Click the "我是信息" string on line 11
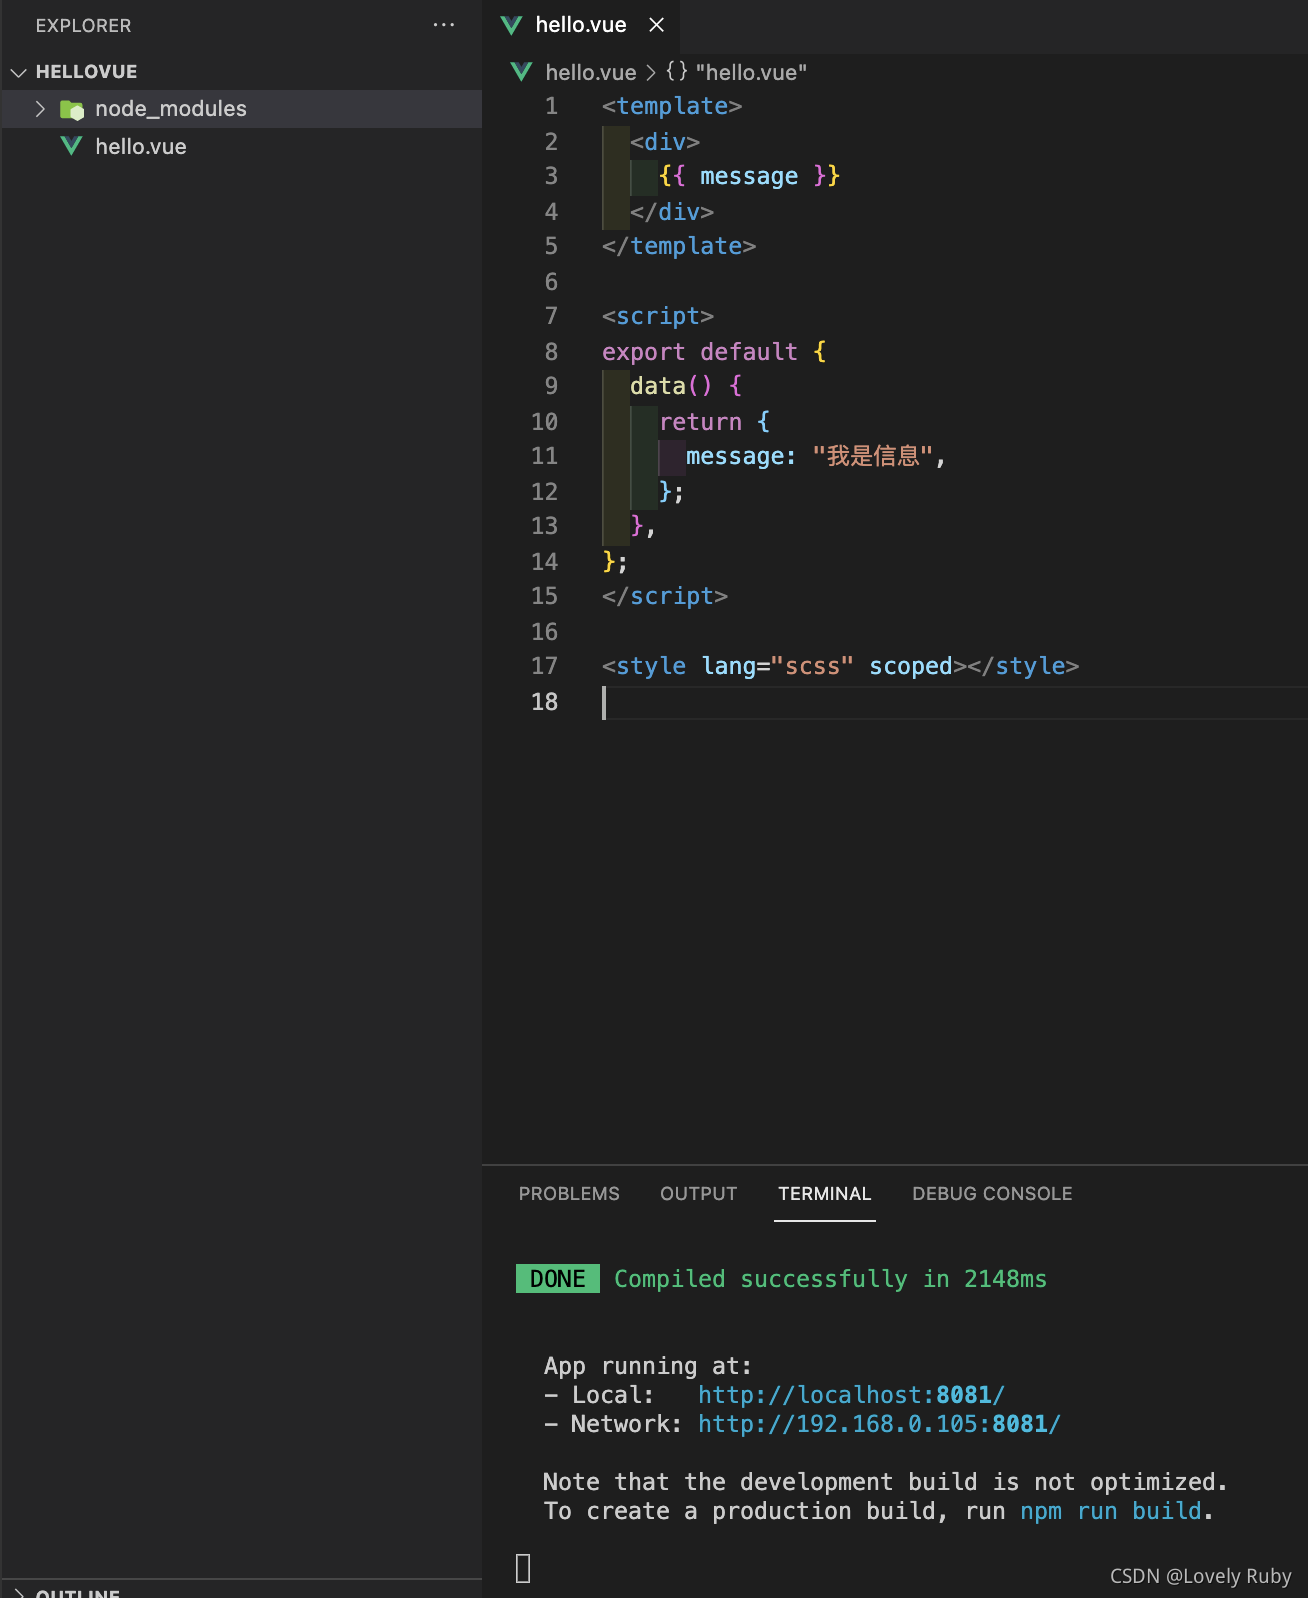 873,456
